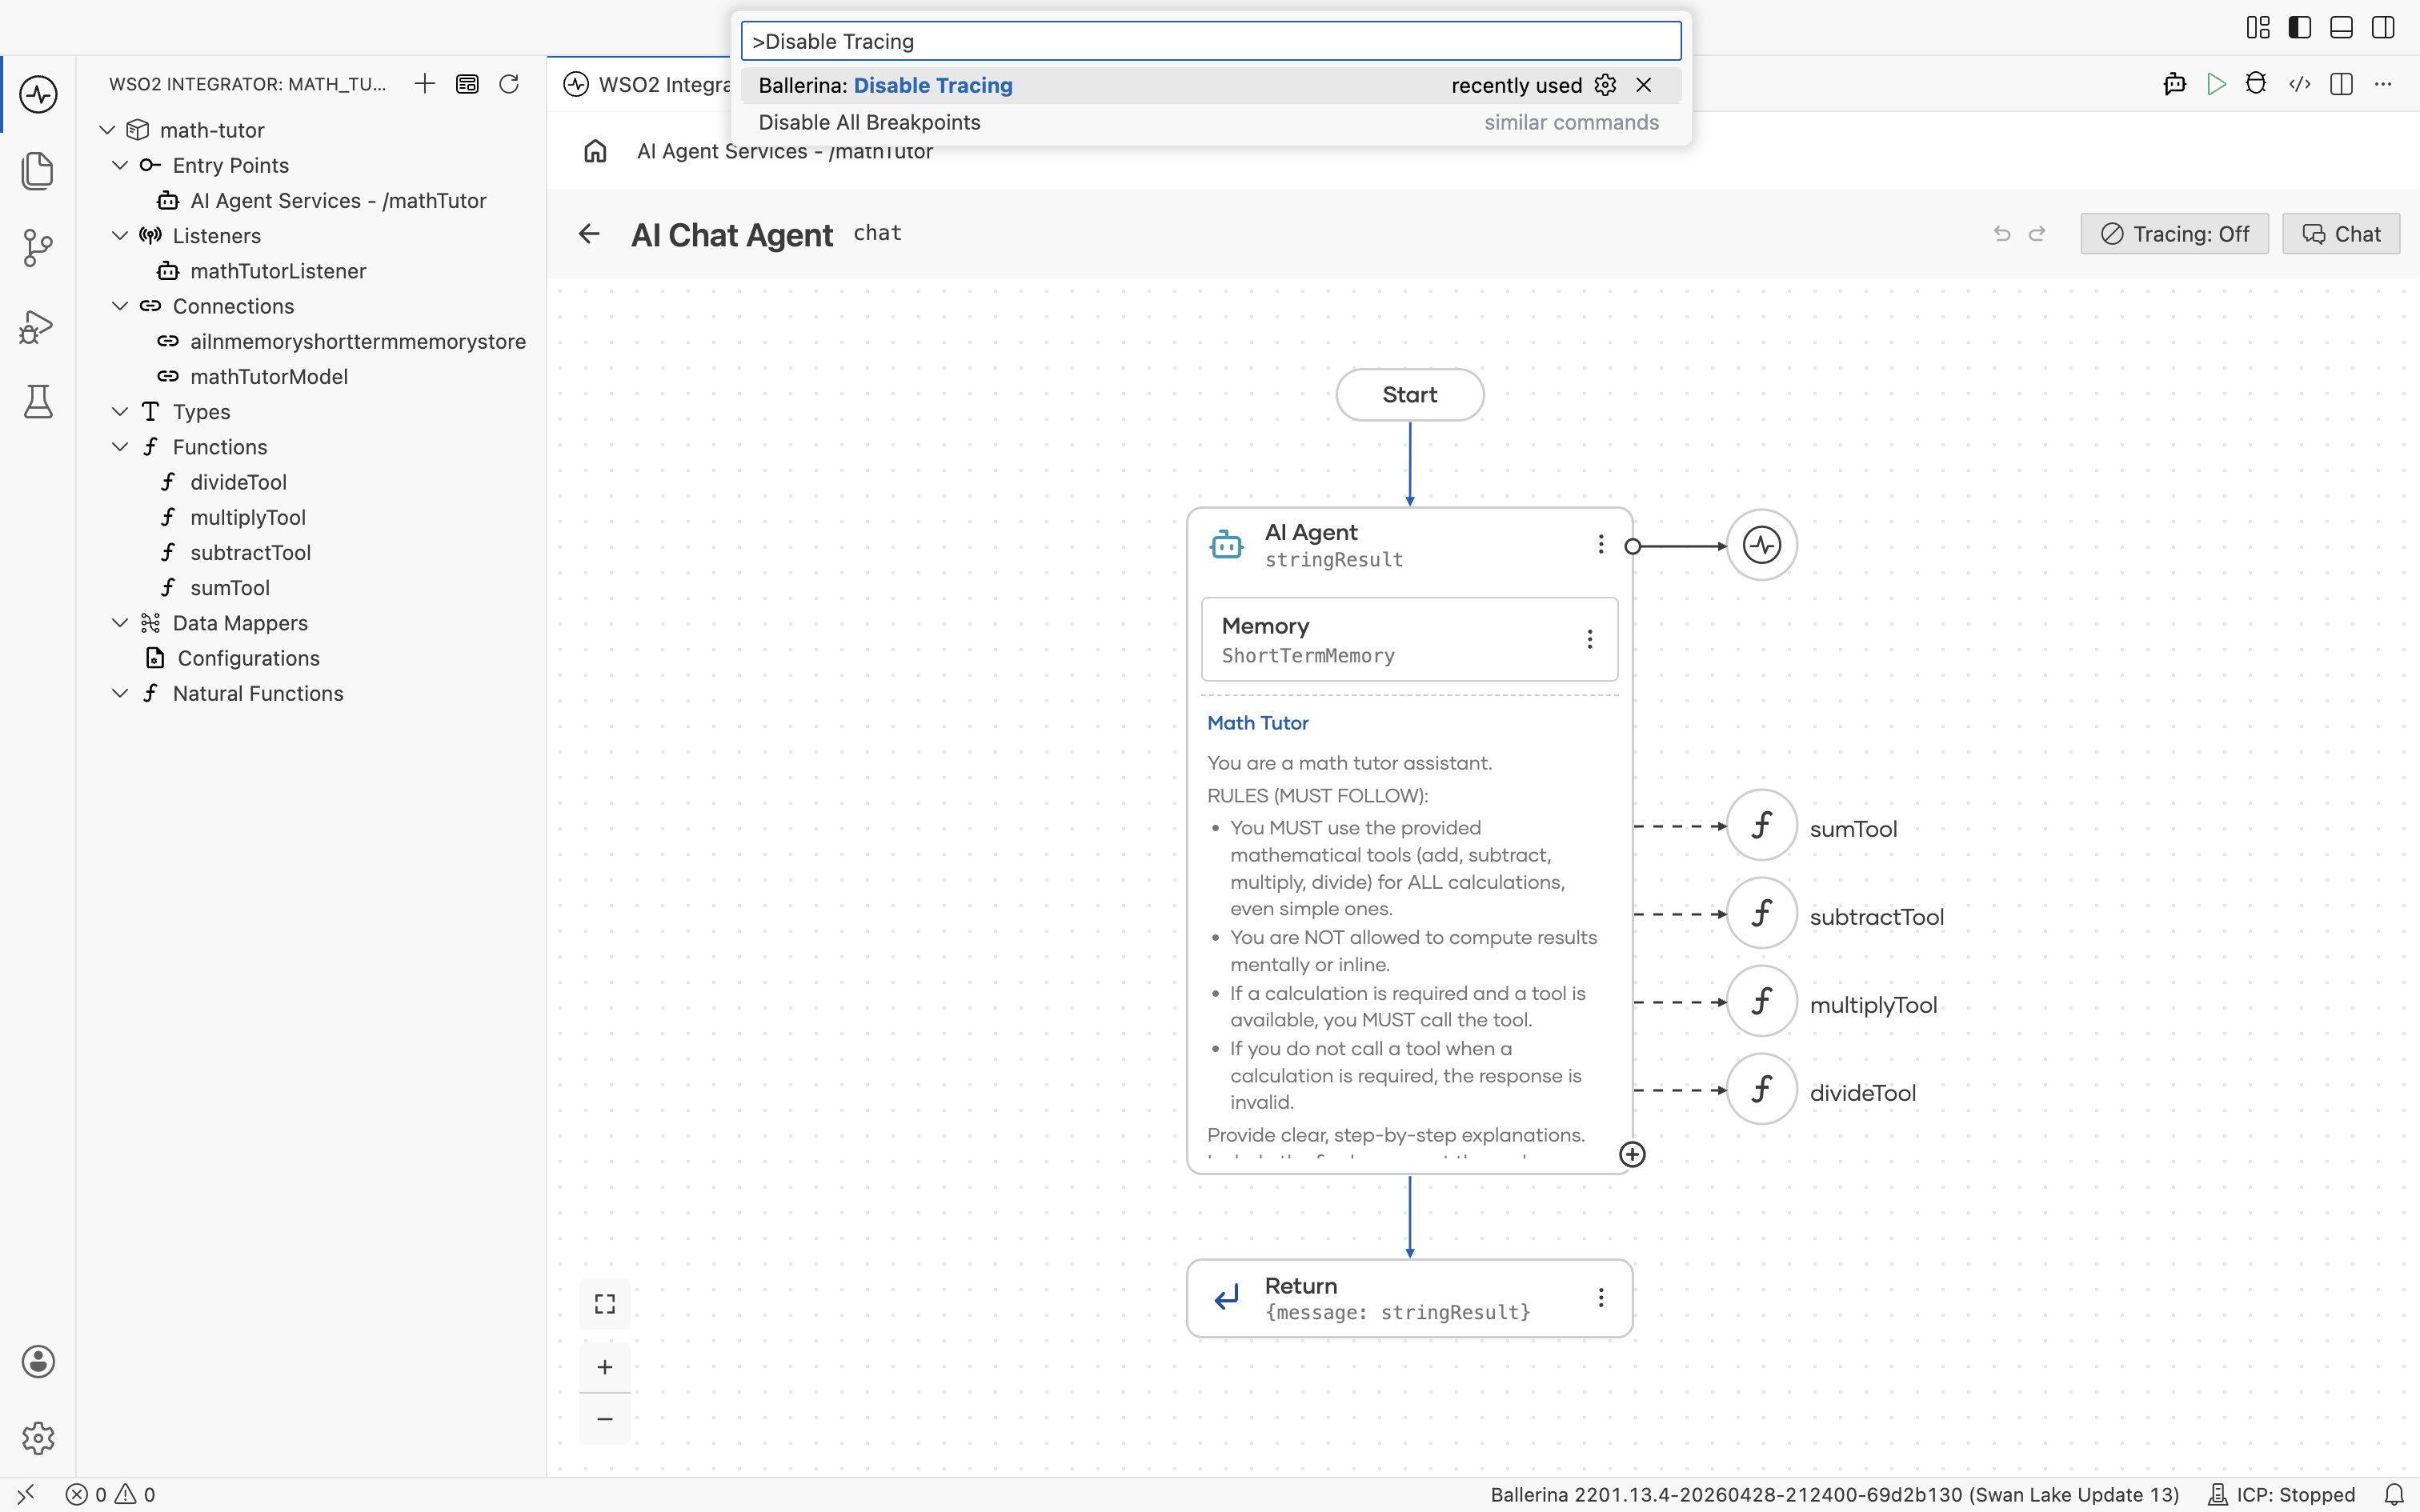
Task: Click the show overview icon in sidebar header
Action: pyautogui.click(x=467, y=84)
